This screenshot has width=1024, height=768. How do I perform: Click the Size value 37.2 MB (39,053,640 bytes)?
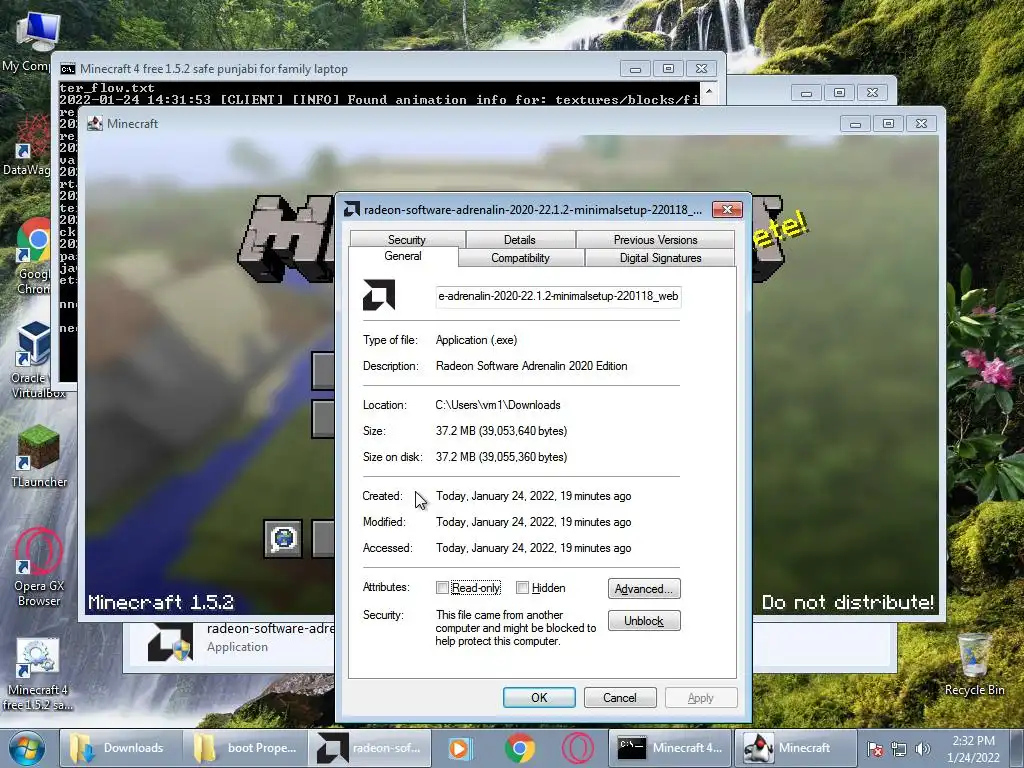click(x=502, y=431)
